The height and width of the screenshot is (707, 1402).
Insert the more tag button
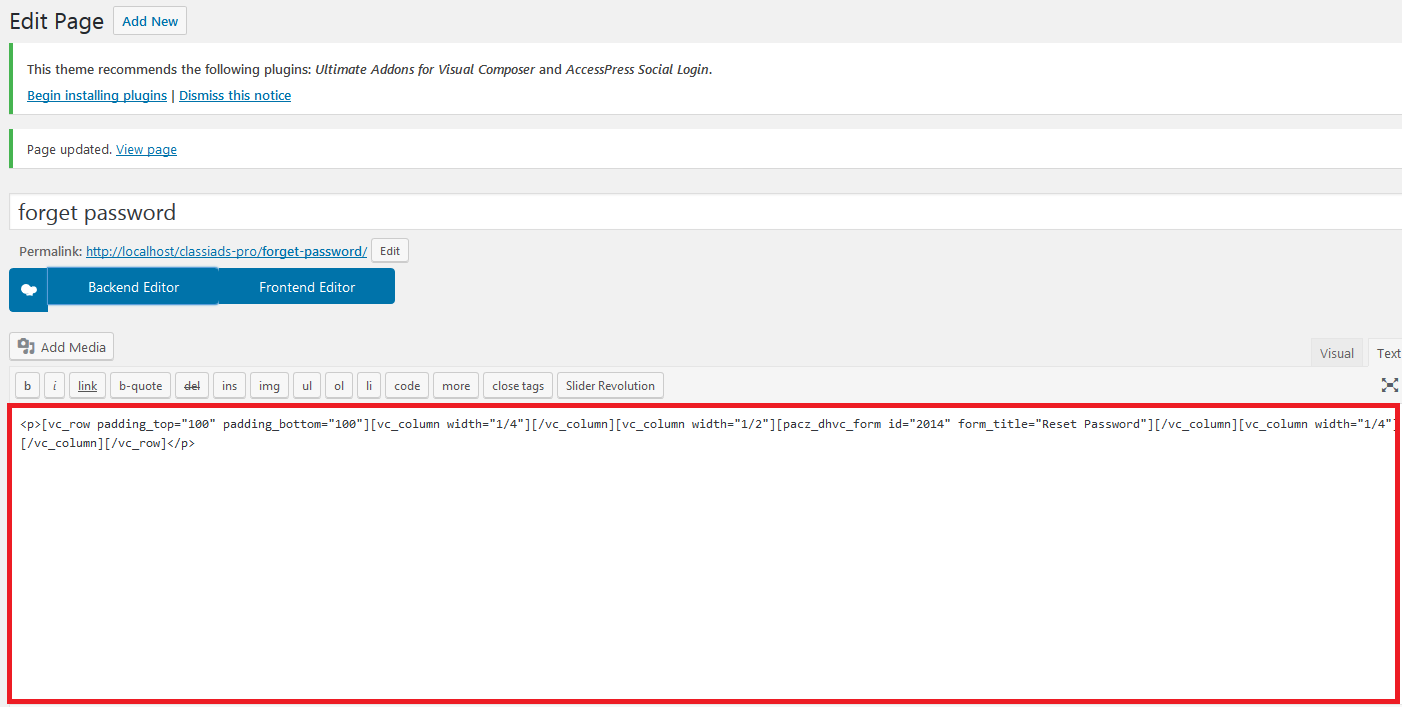tap(456, 386)
